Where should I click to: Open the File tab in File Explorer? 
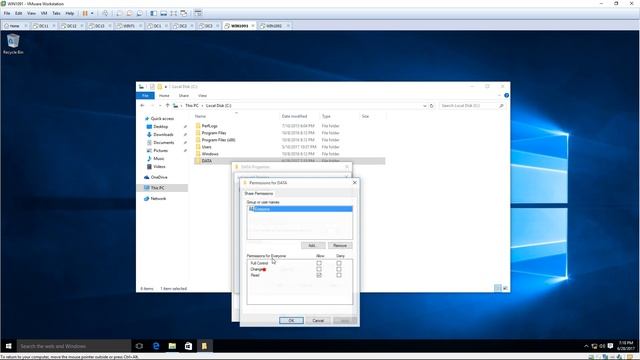tap(145, 96)
